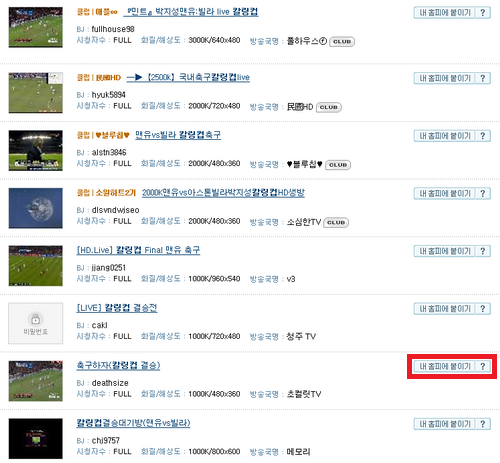Click the 1000K/800x600 quality value
500x463 pixels.
click(x=214, y=452)
